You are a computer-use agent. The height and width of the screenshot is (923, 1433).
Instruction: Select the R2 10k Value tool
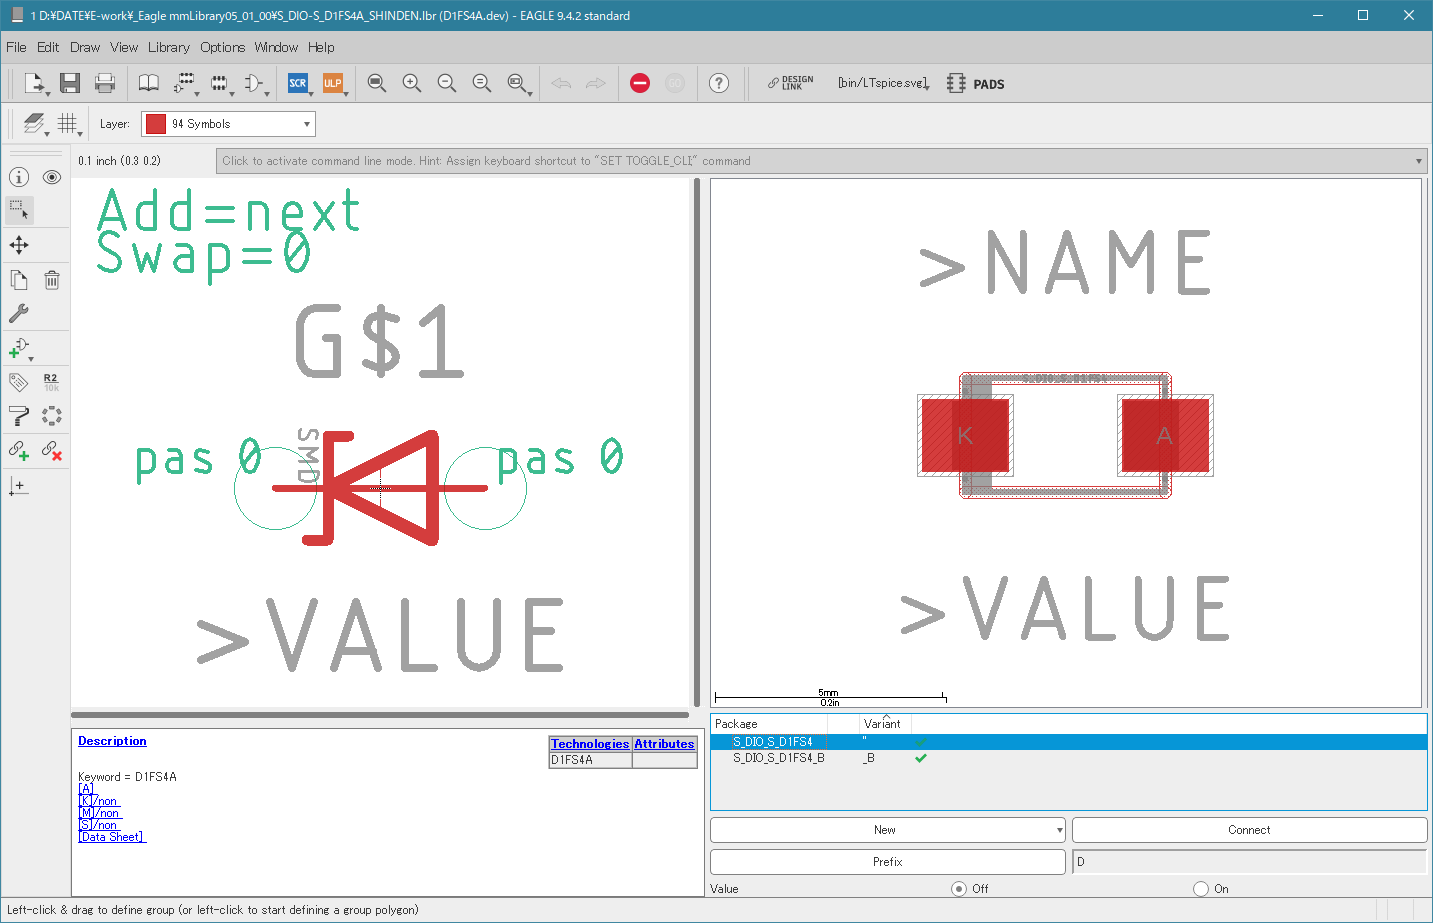(x=52, y=382)
